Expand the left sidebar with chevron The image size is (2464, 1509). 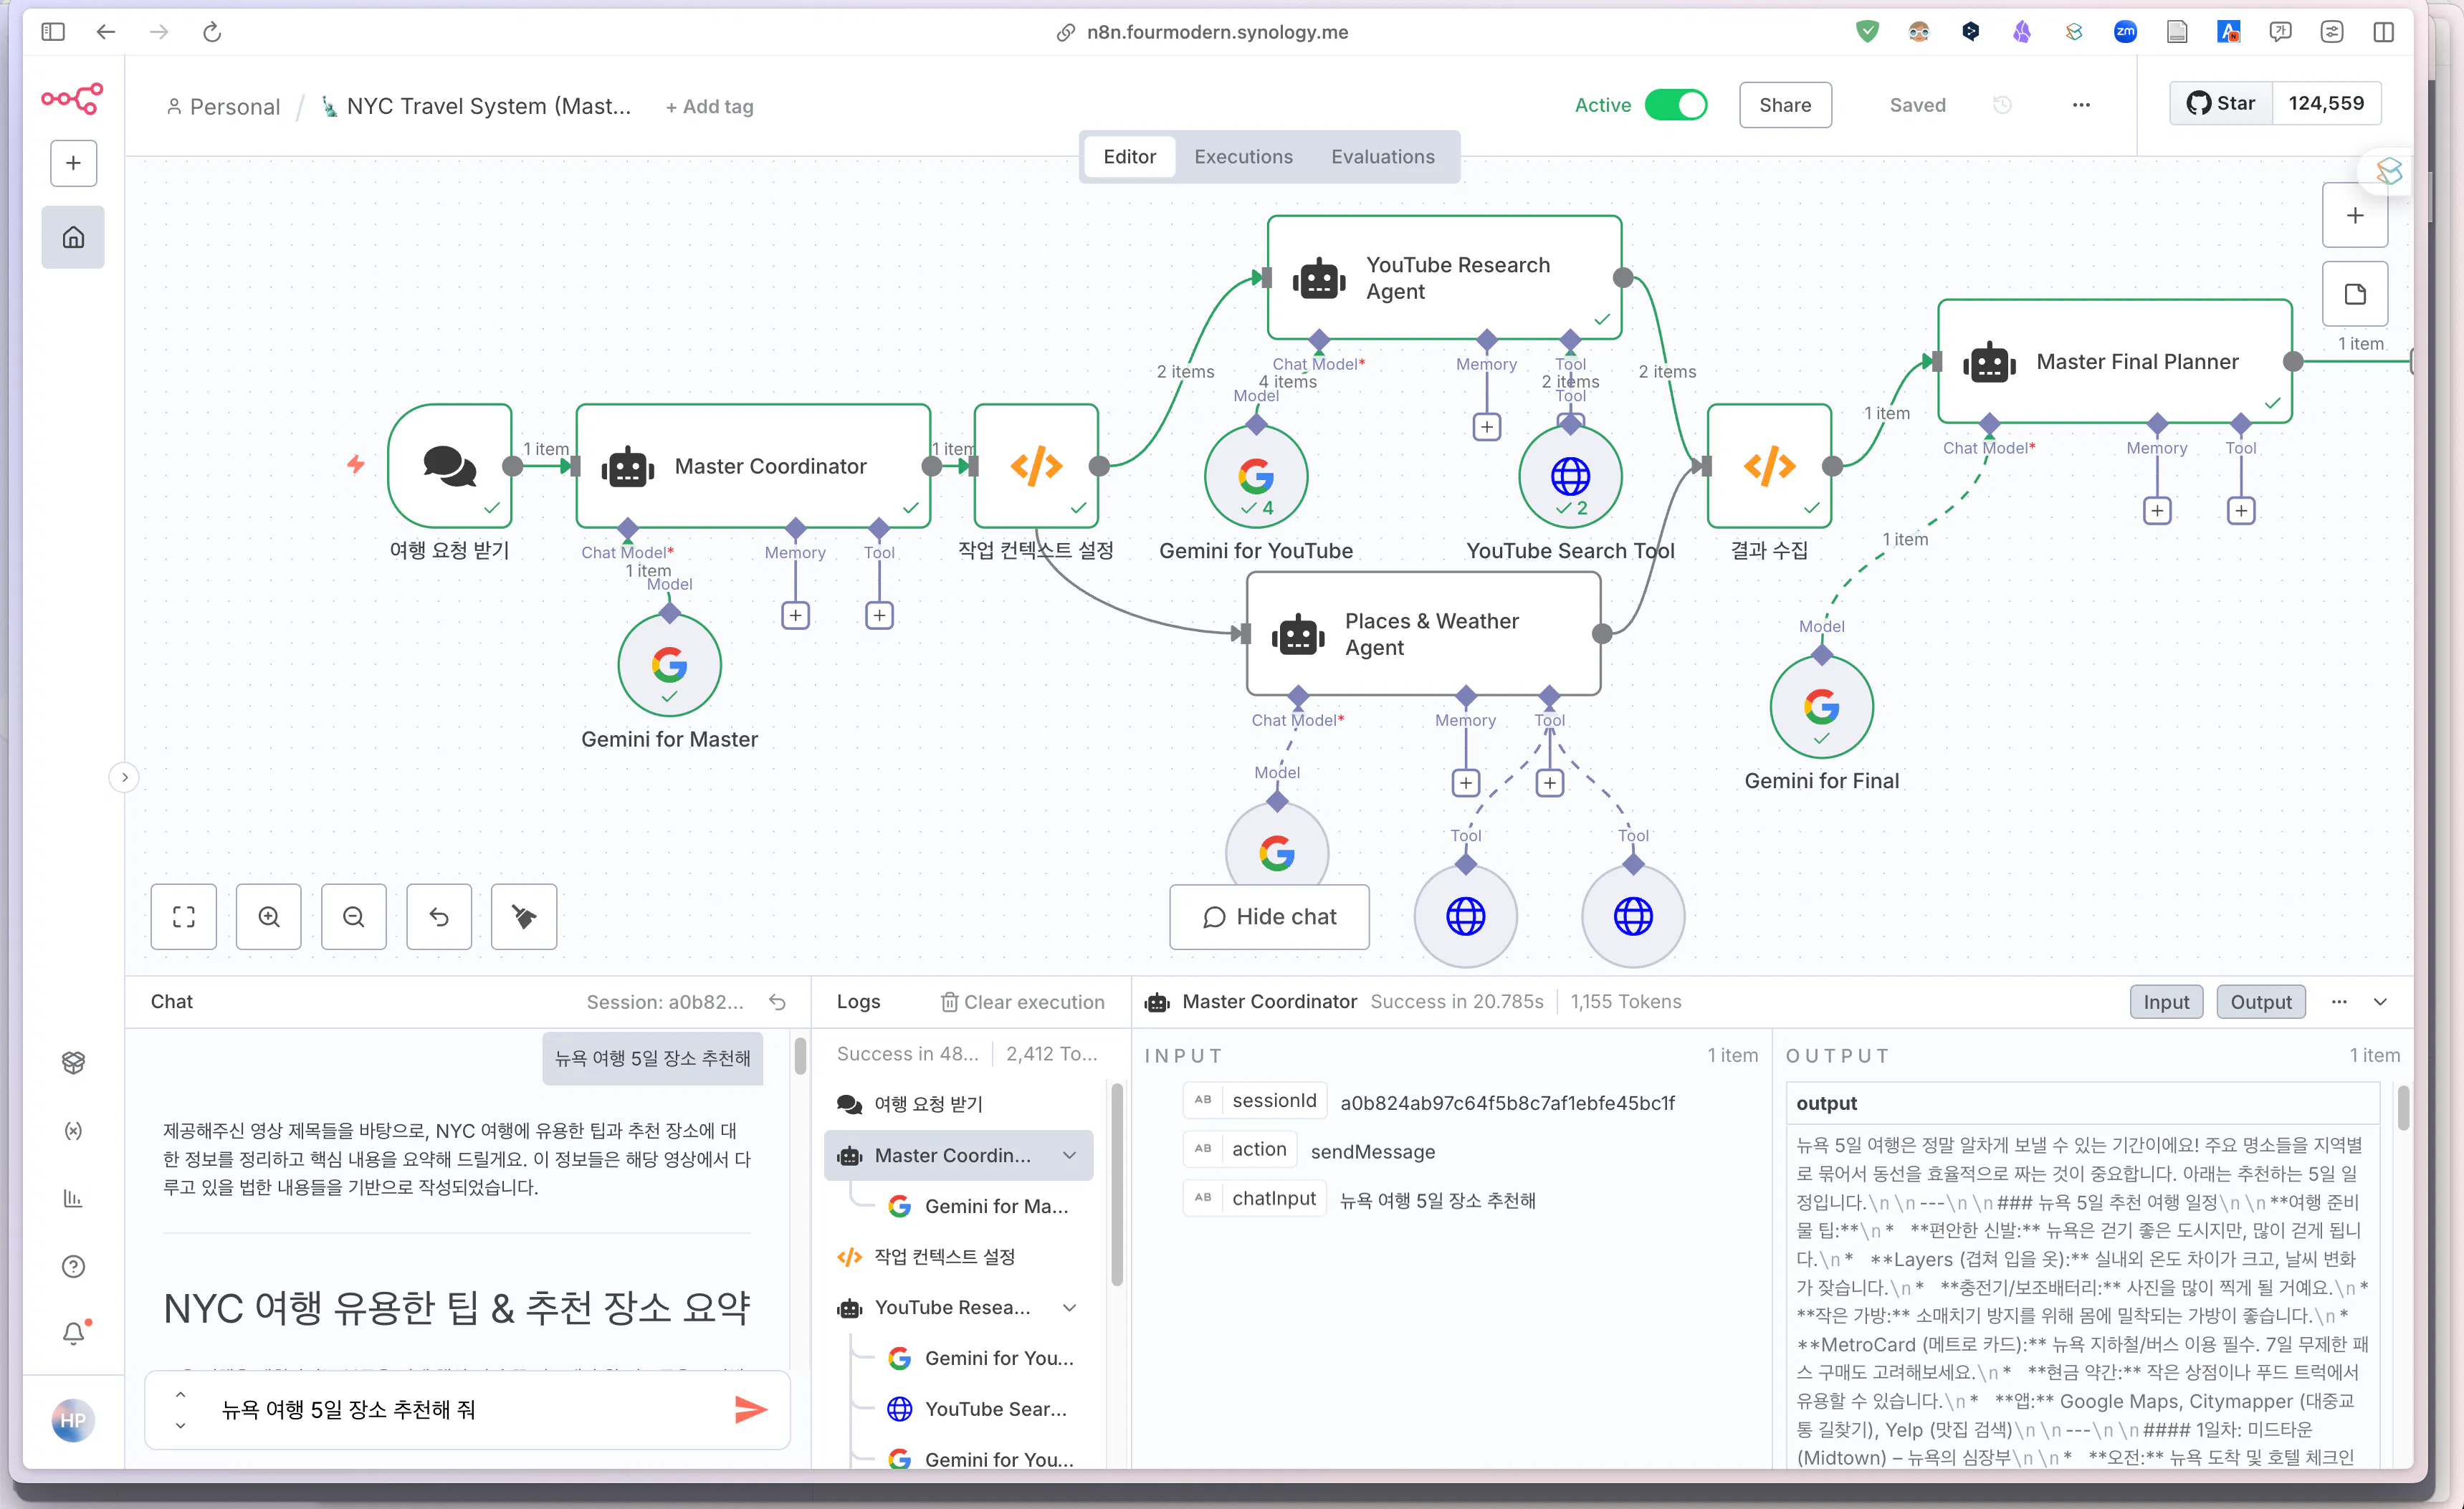point(124,777)
